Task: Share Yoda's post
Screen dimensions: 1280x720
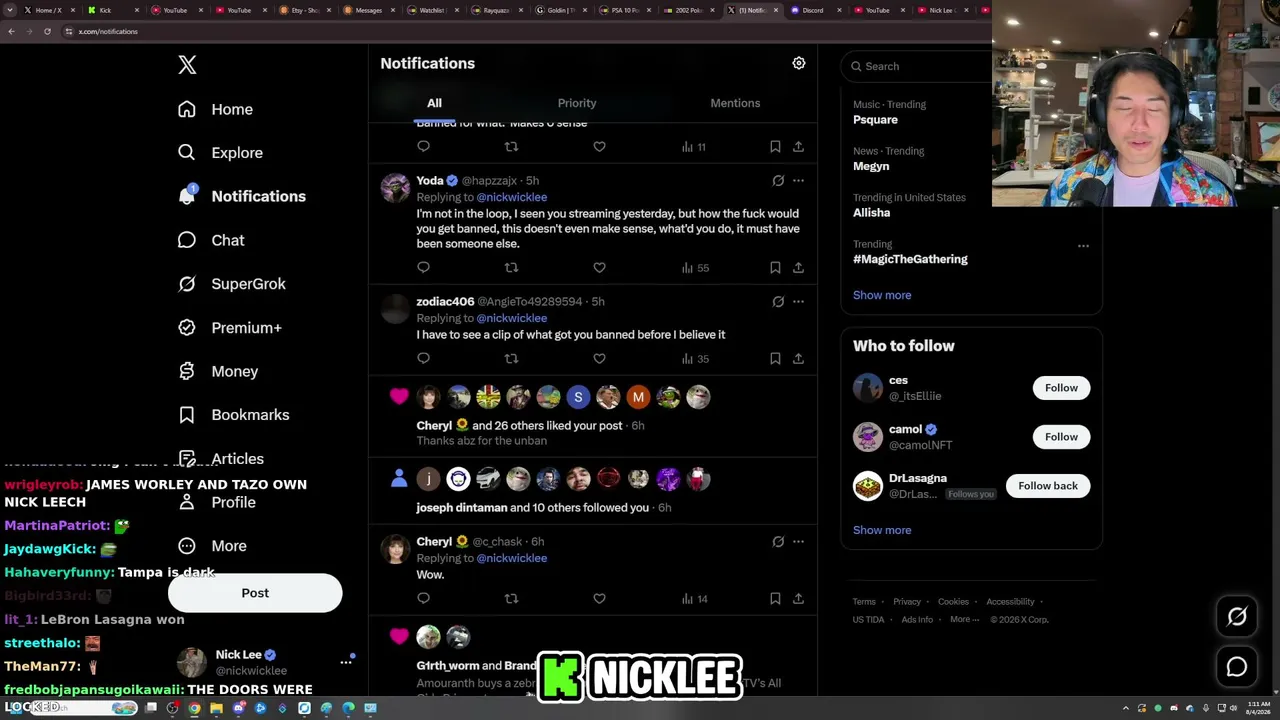Action: click(x=798, y=268)
